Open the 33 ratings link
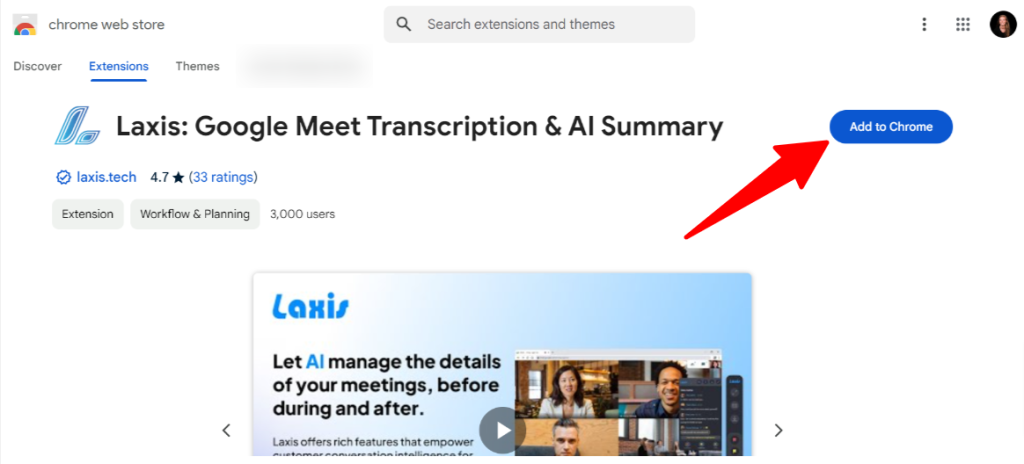The width and height of the screenshot is (1024, 464). pos(223,177)
